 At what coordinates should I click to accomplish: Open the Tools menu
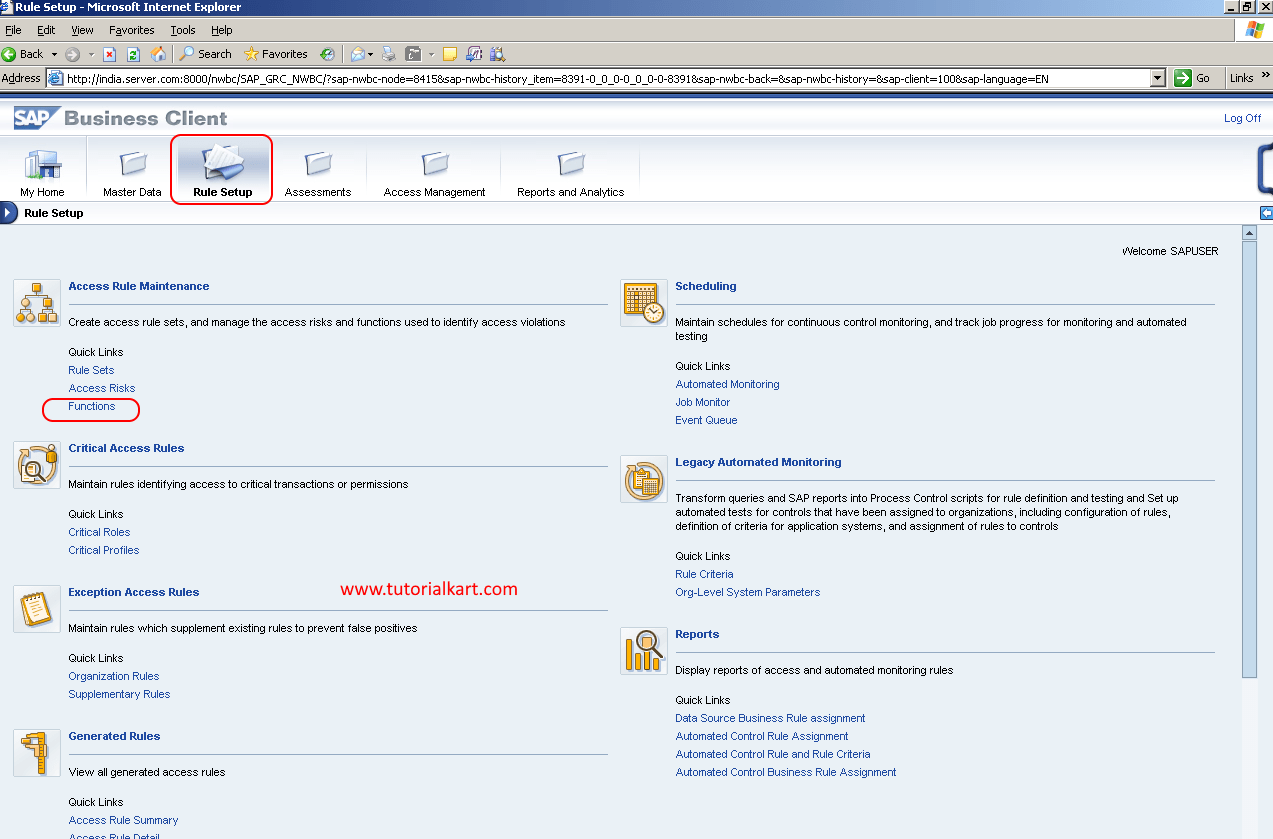[182, 30]
